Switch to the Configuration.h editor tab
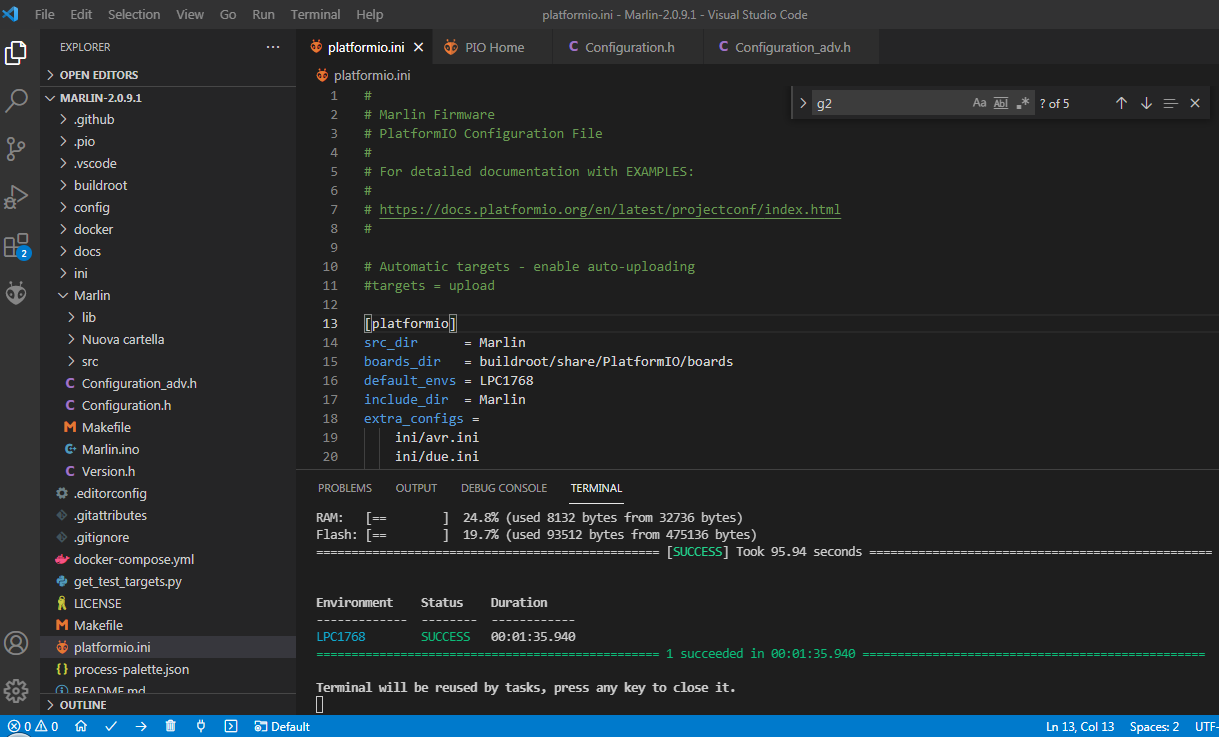 pyautogui.click(x=628, y=47)
